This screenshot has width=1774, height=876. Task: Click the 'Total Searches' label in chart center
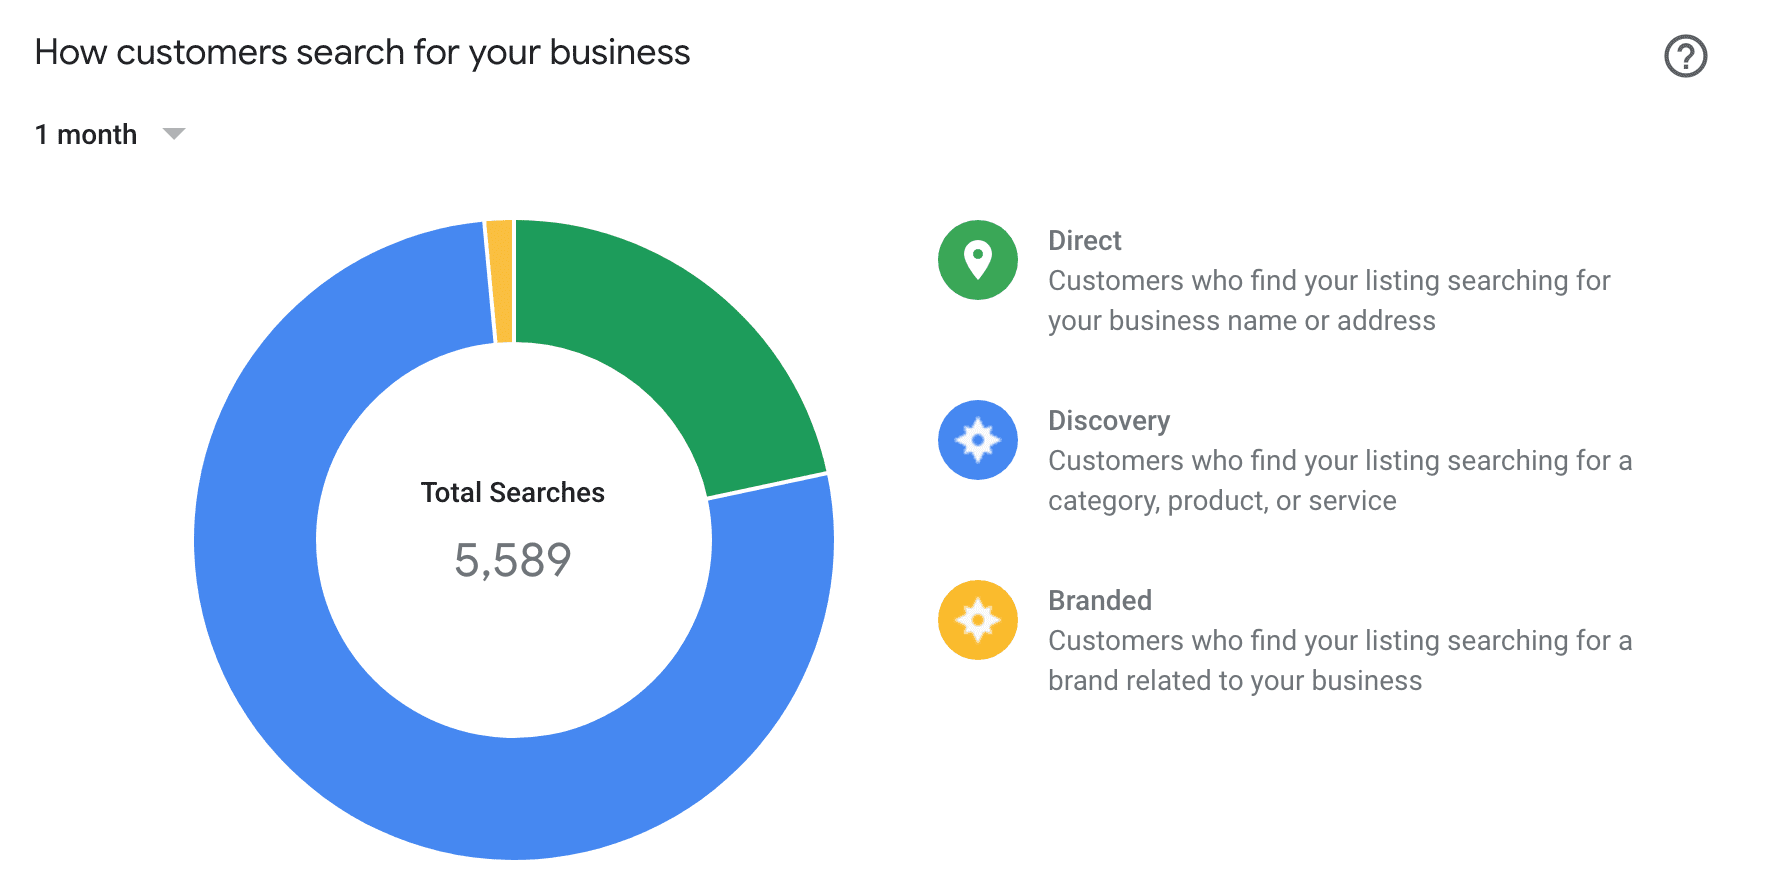click(512, 492)
